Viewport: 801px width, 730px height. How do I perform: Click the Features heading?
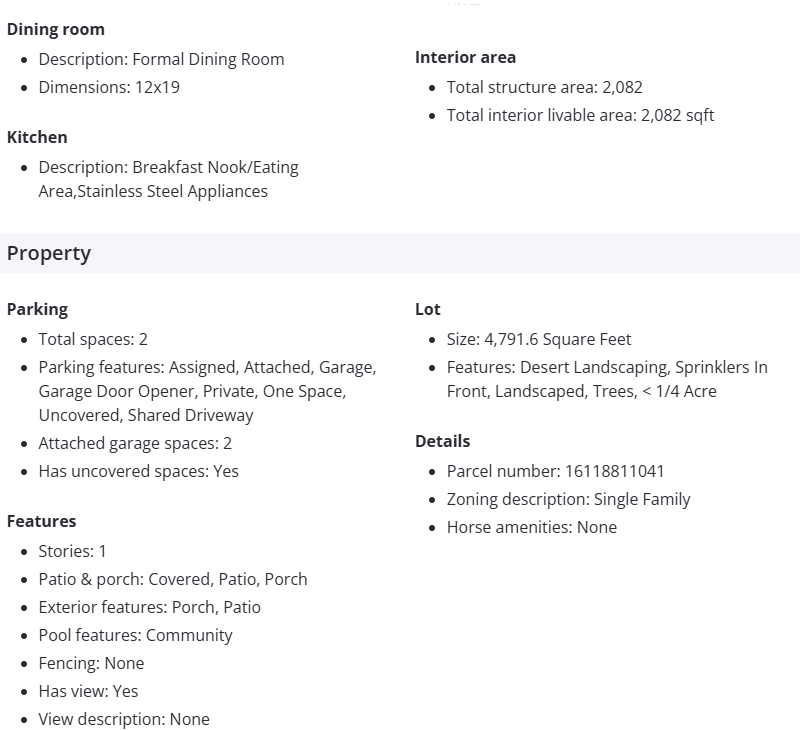41,521
